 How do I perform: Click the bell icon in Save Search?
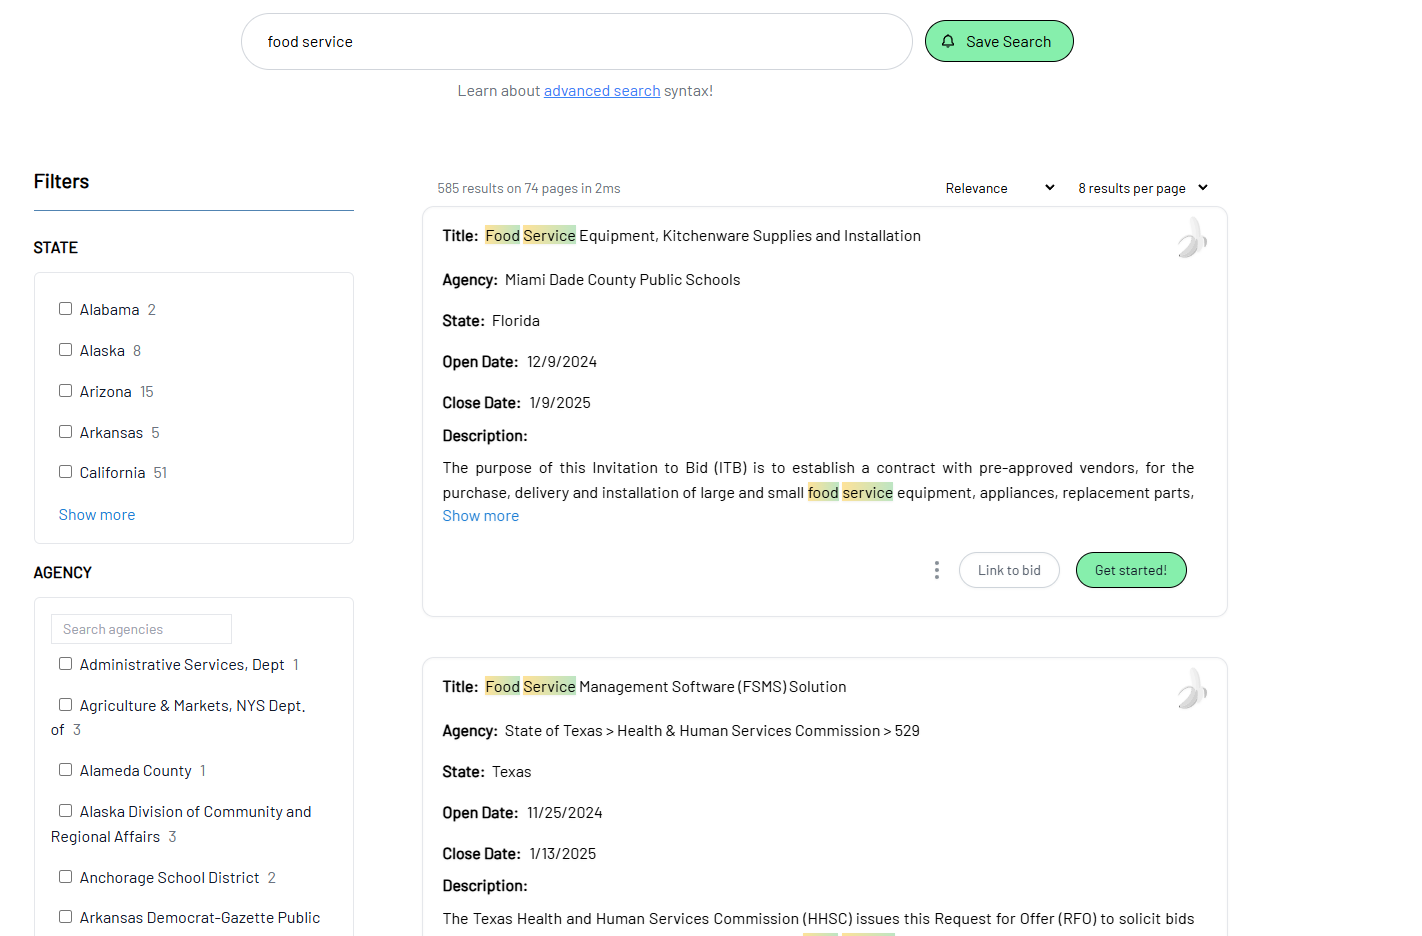point(948,41)
